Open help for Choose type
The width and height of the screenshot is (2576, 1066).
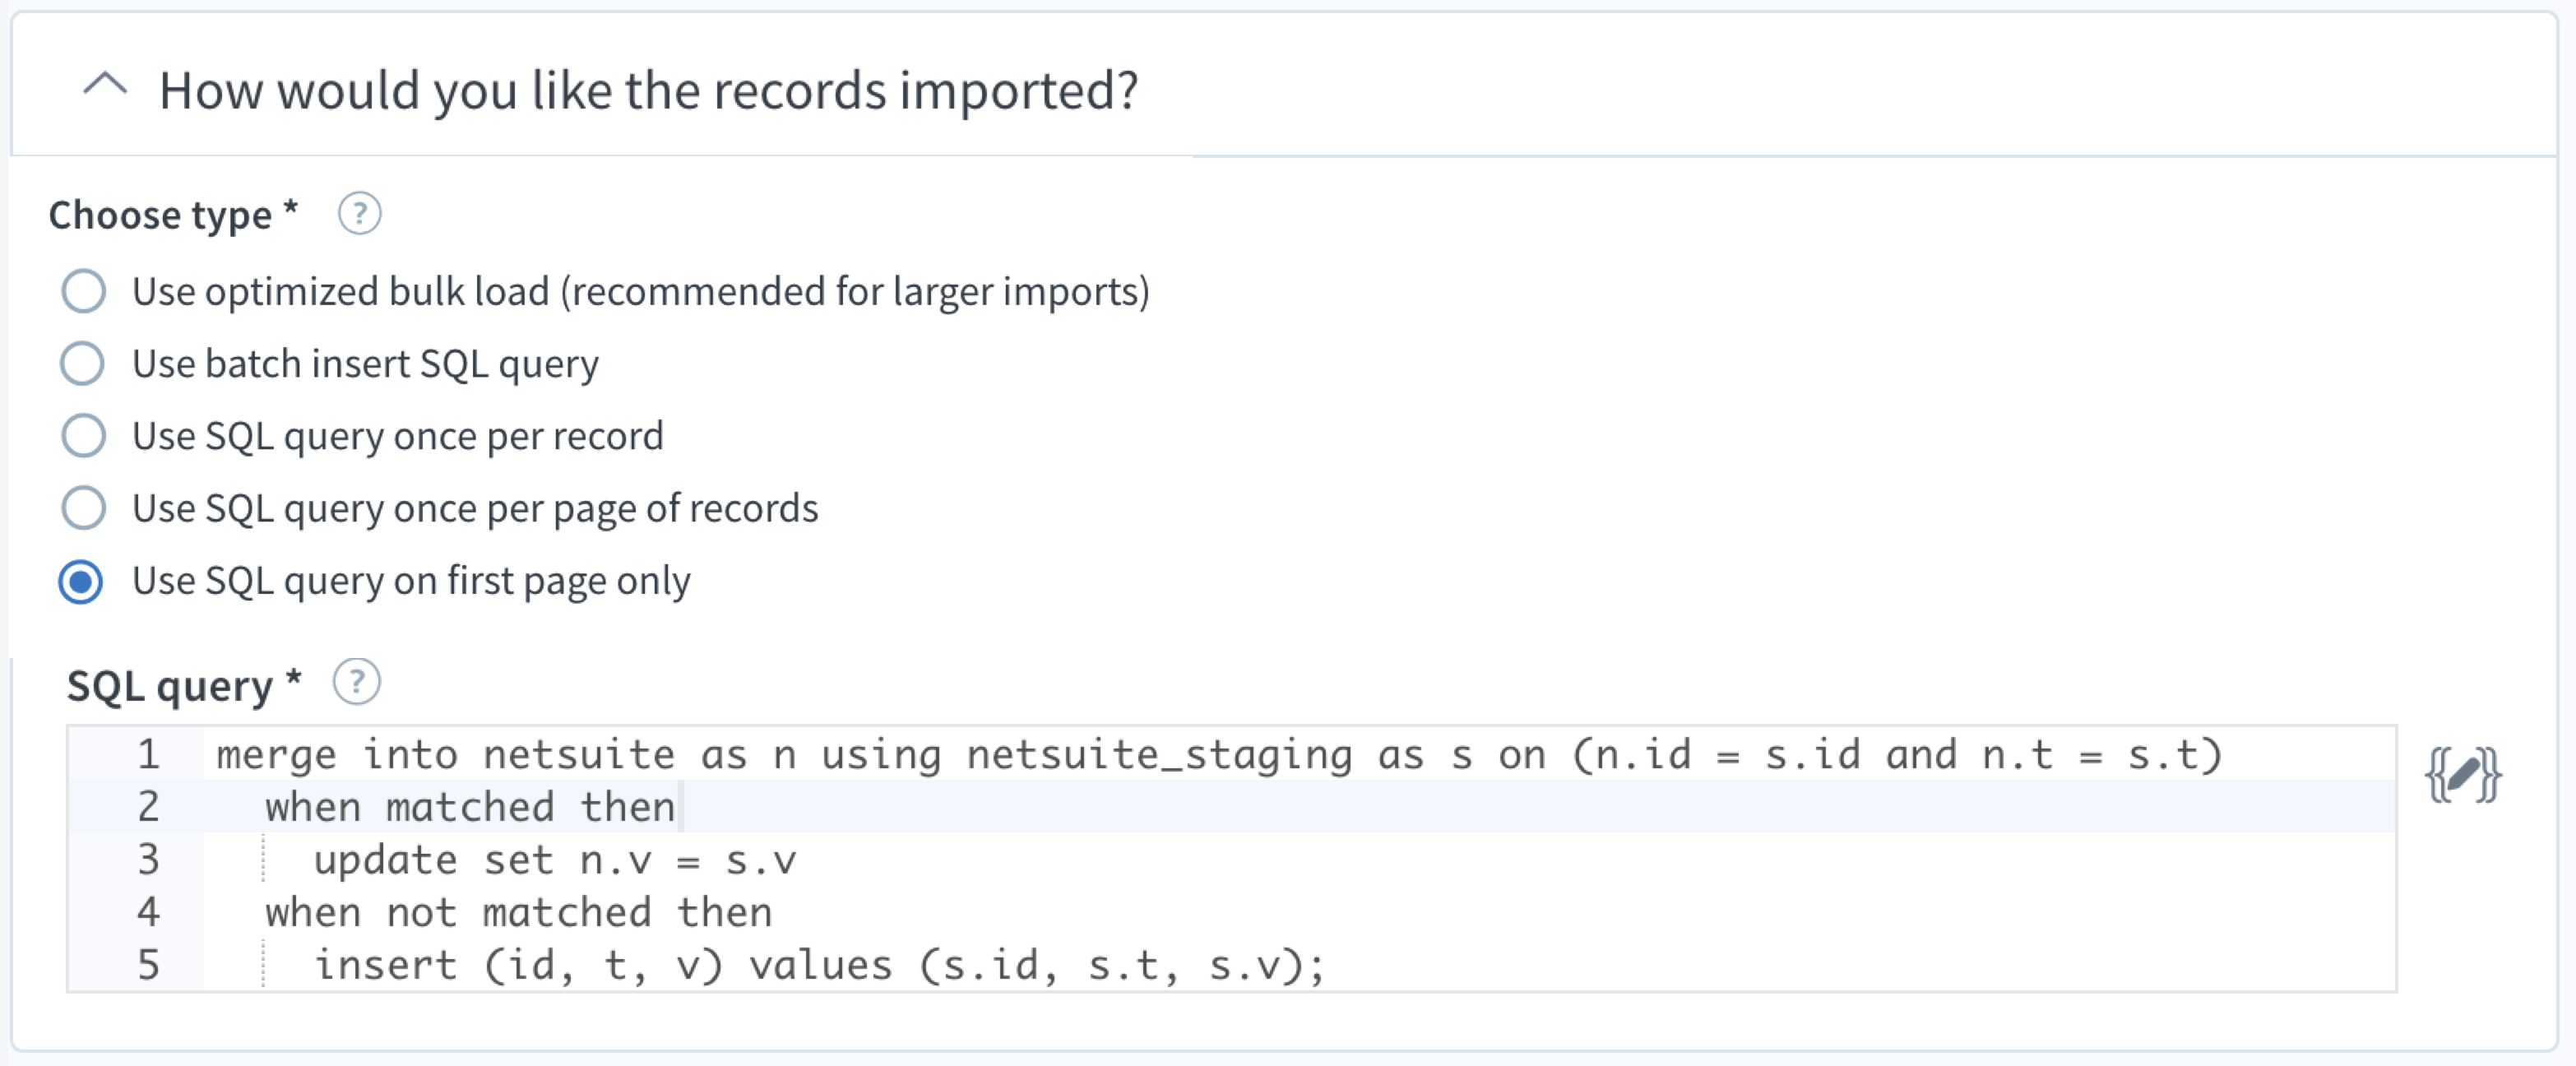coord(359,214)
